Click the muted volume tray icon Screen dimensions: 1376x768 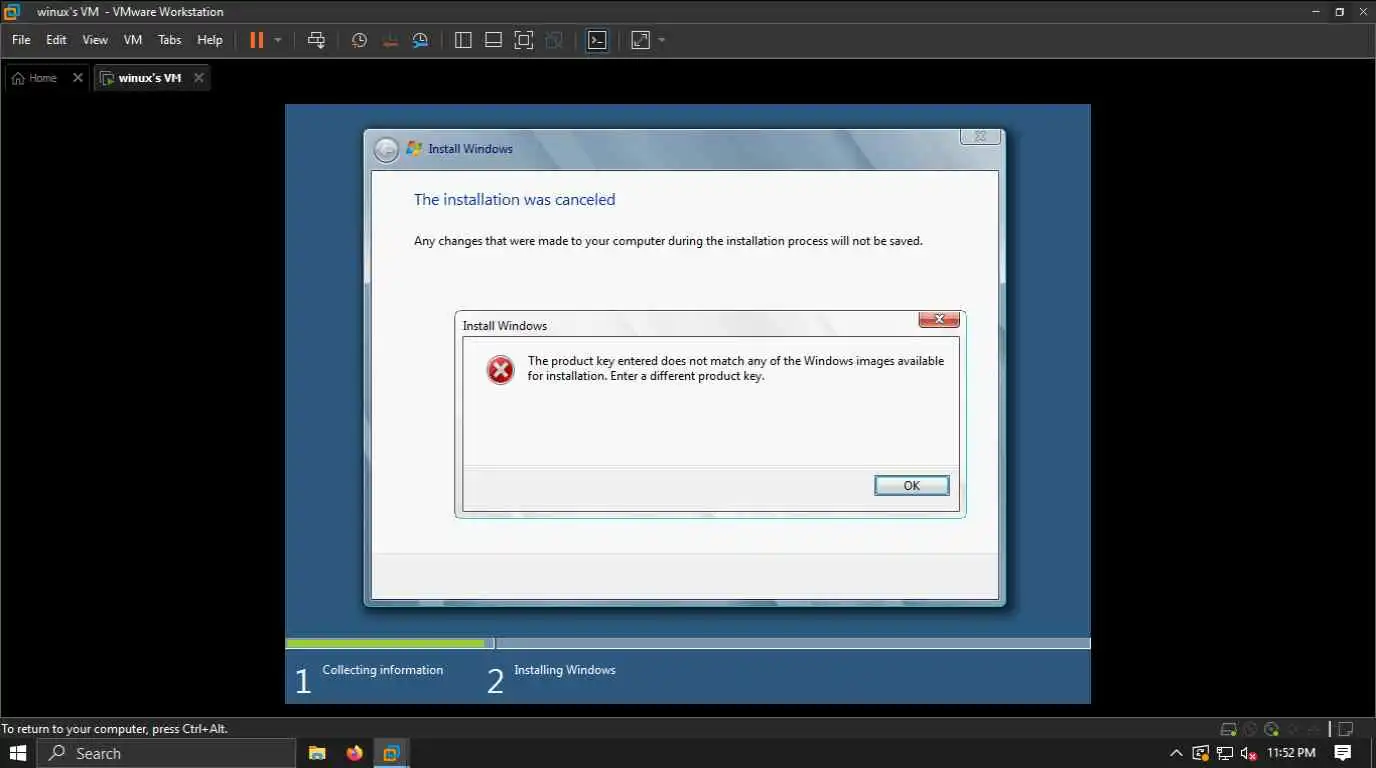[1248, 753]
